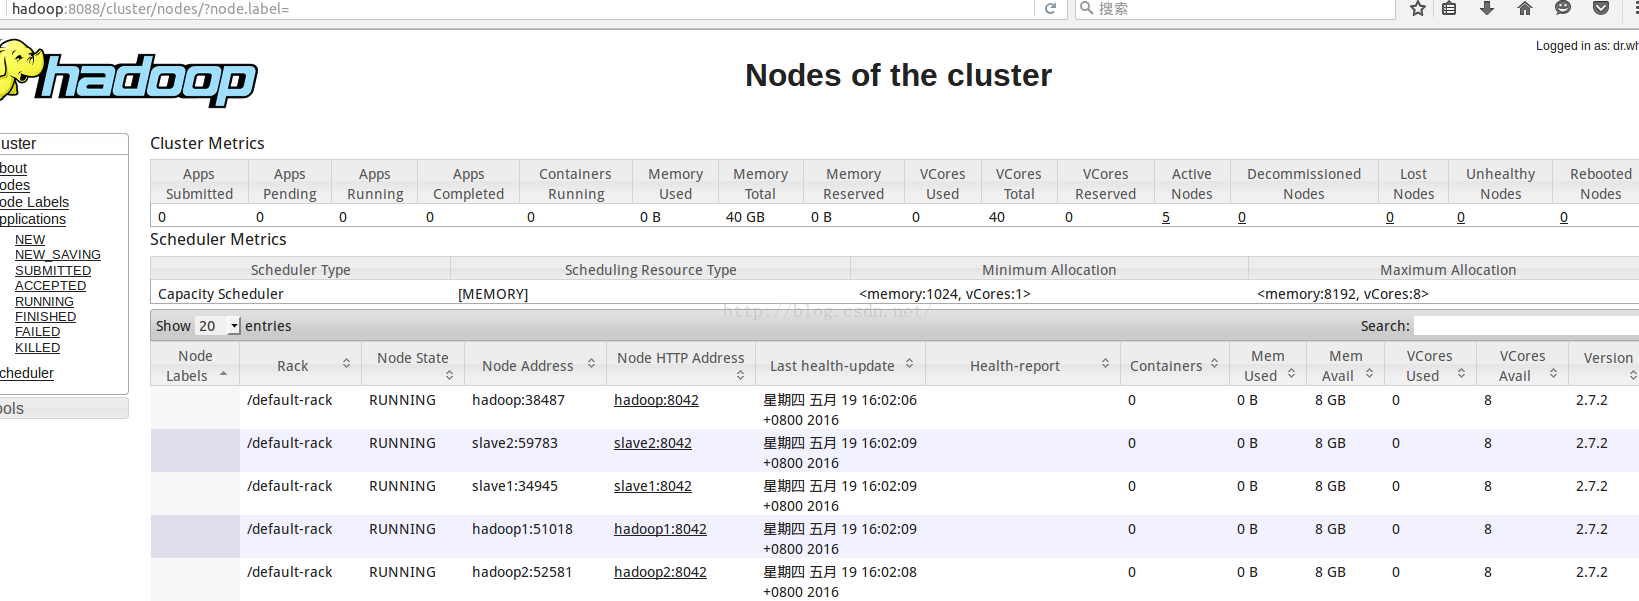
Task: Bookmark this page with the star icon
Action: tap(1418, 9)
